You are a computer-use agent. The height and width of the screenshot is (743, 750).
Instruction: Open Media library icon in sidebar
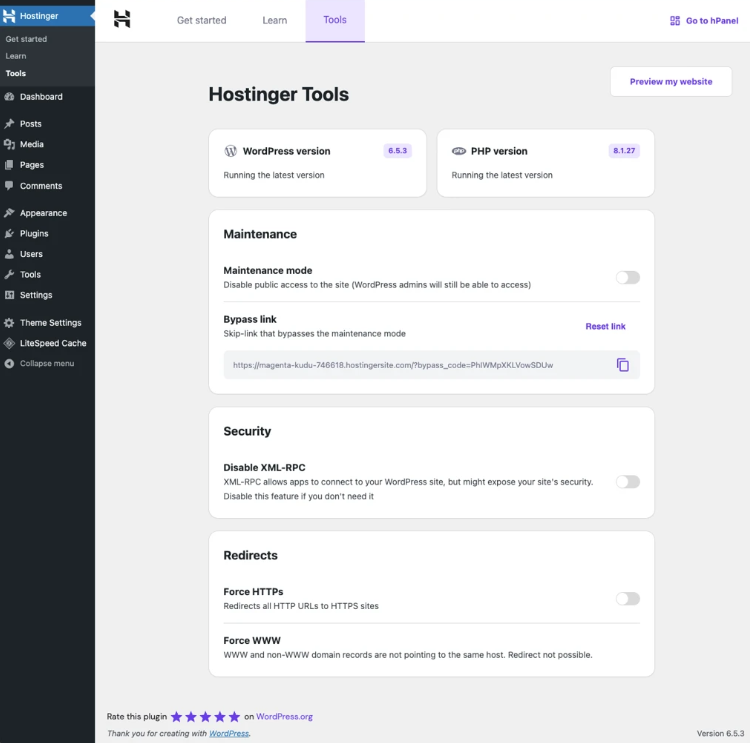[9, 144]
